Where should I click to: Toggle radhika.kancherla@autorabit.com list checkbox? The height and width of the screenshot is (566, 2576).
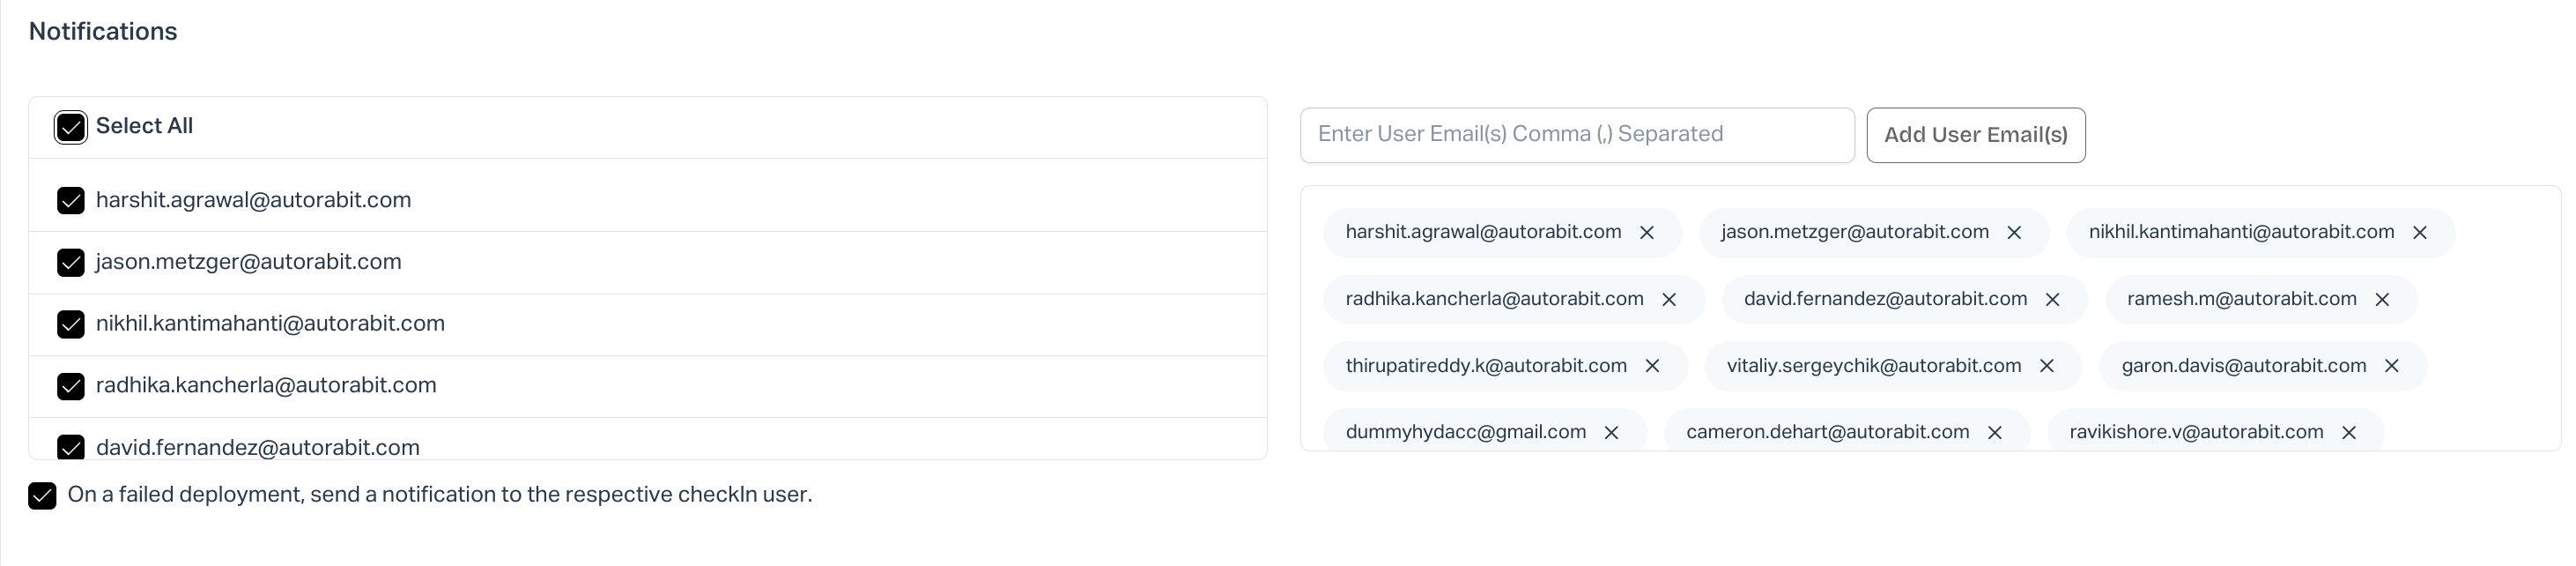tap(71, 386)
